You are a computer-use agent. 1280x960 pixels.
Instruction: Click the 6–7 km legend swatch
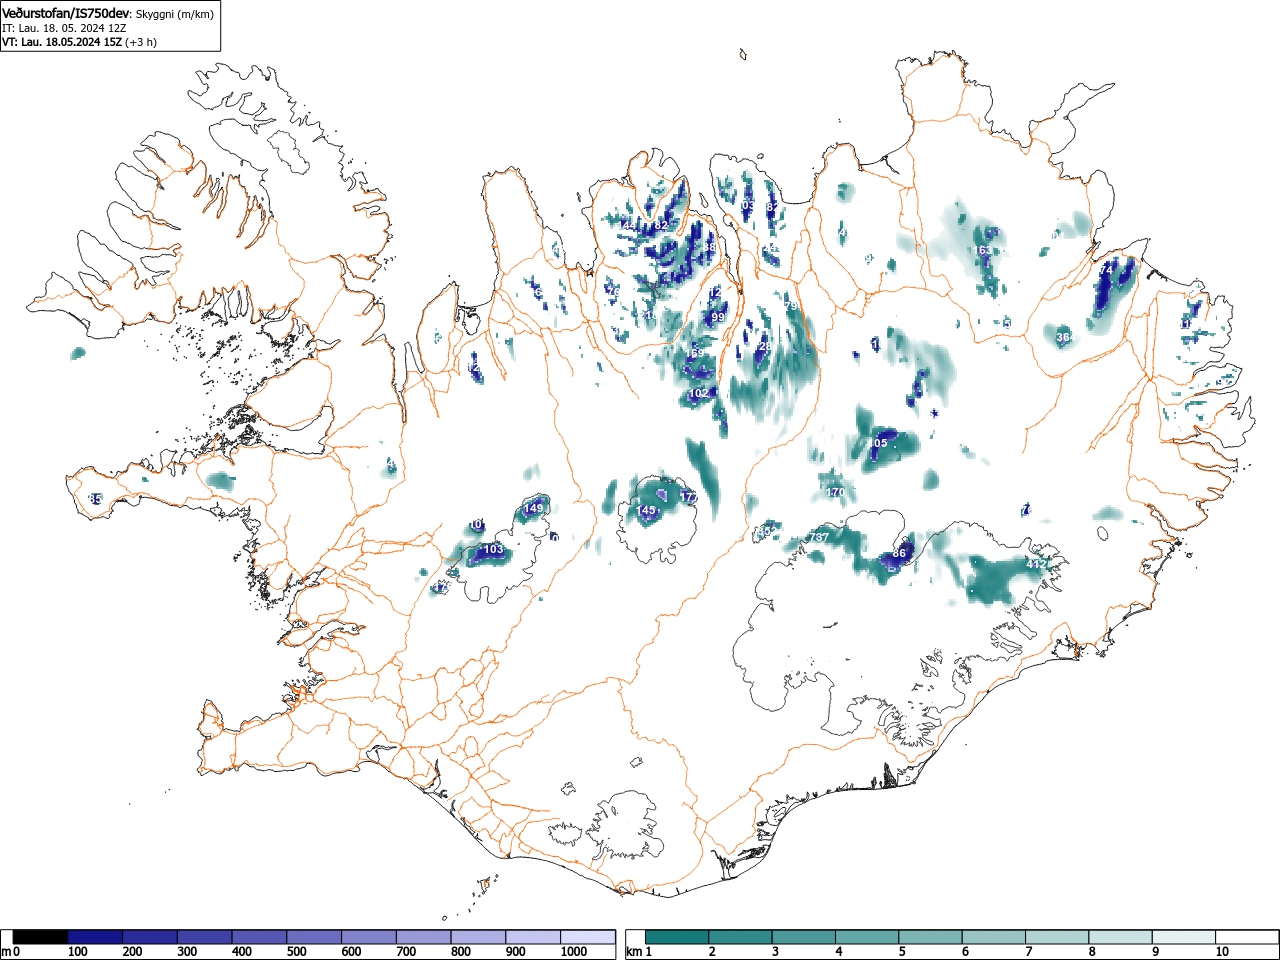tap(993, 937)
